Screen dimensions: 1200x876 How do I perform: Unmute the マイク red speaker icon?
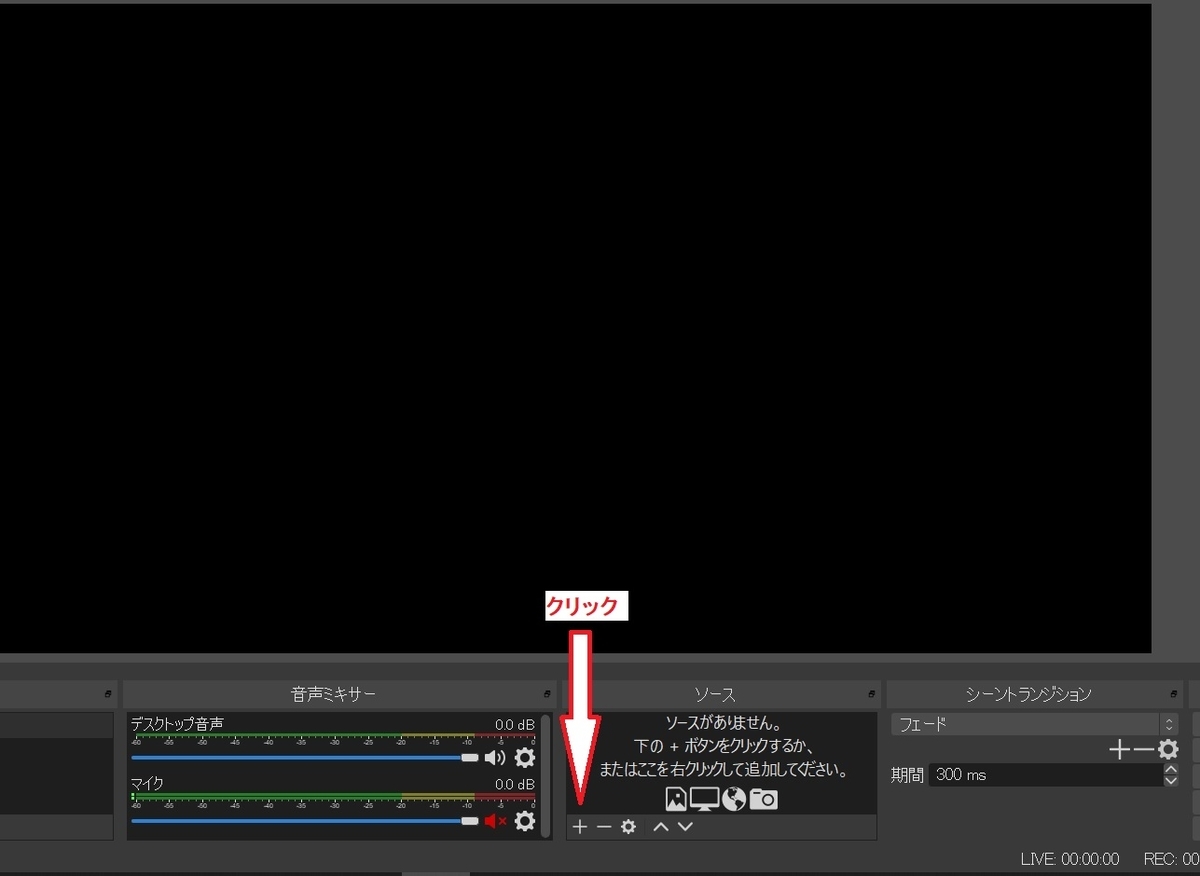(x=495, y=821)
